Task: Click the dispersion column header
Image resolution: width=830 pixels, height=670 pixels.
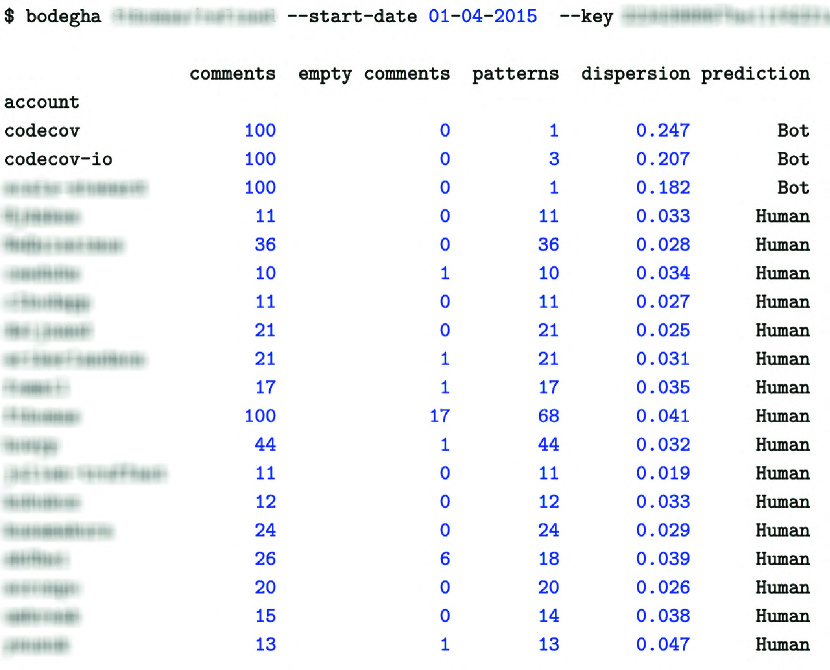Action: pyautogui.click(x=635, y=74)
